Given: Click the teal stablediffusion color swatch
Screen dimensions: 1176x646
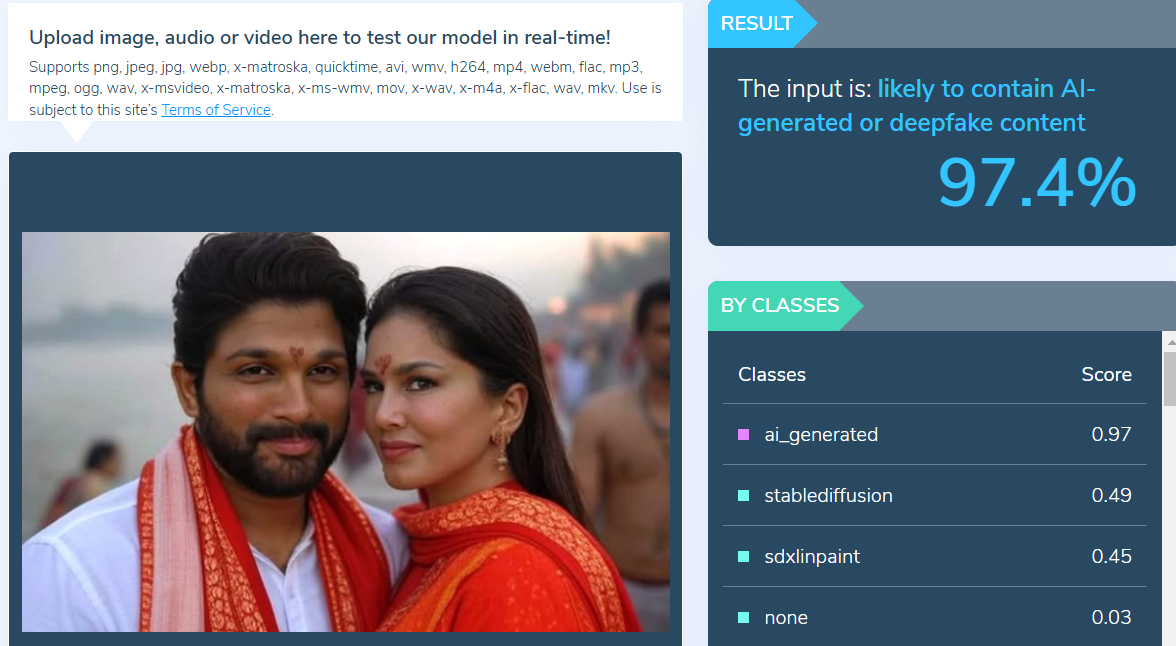Looking at the screenshot, I should (x=743, y=495).
